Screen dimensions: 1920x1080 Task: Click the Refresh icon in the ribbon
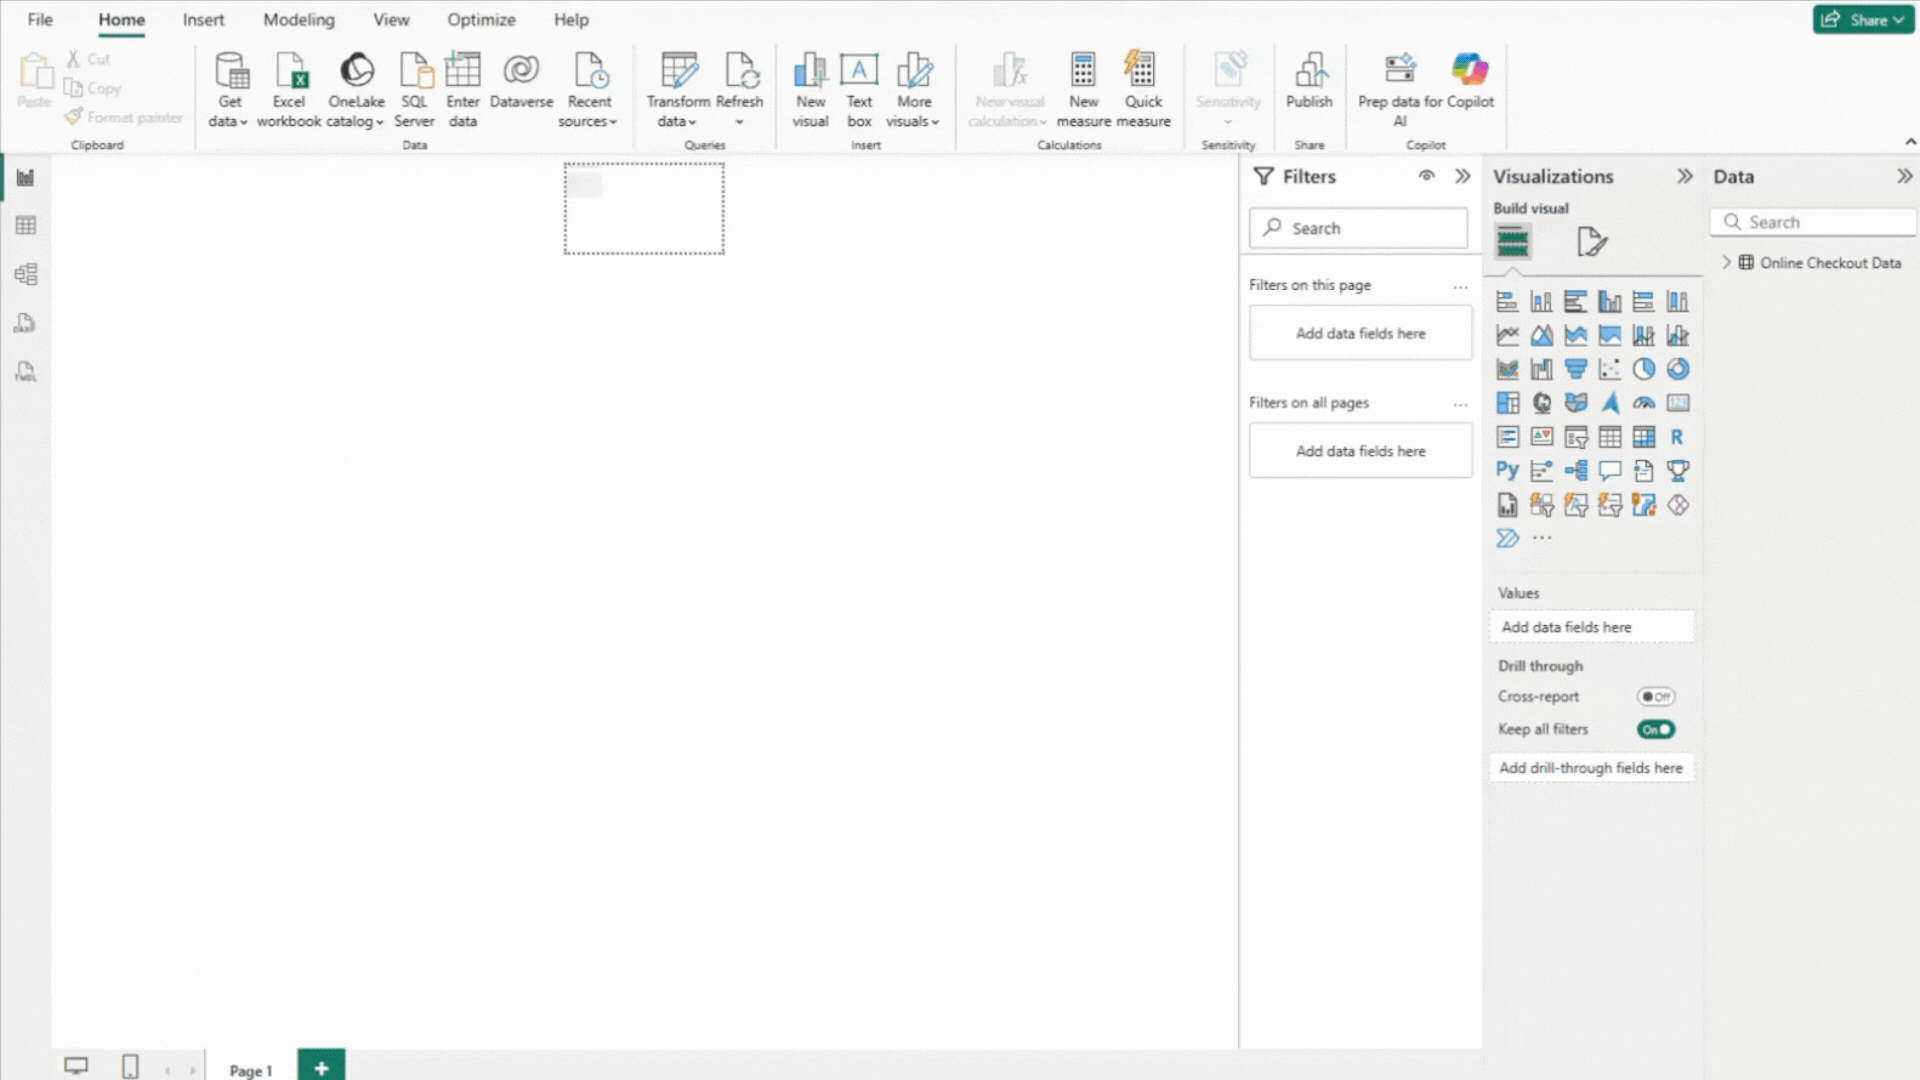pyautogui.click(x=740, y=71)
